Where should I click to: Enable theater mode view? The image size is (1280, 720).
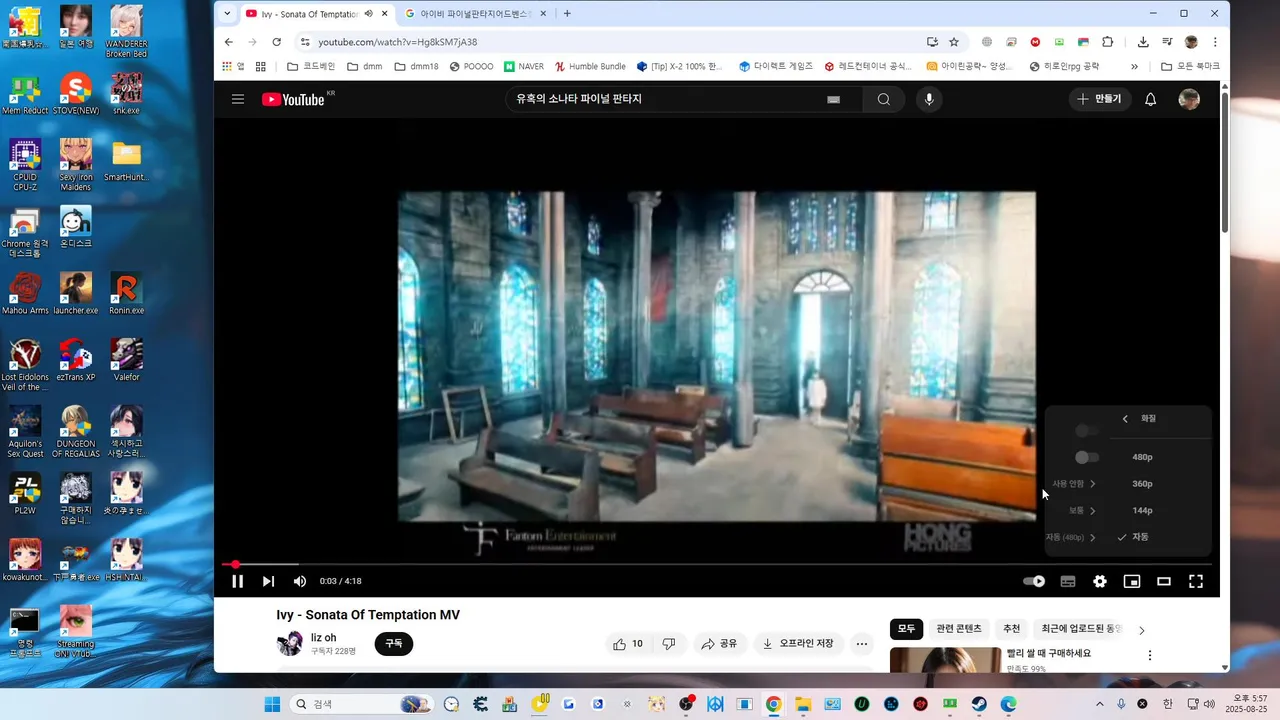[x=1164, y=581]
